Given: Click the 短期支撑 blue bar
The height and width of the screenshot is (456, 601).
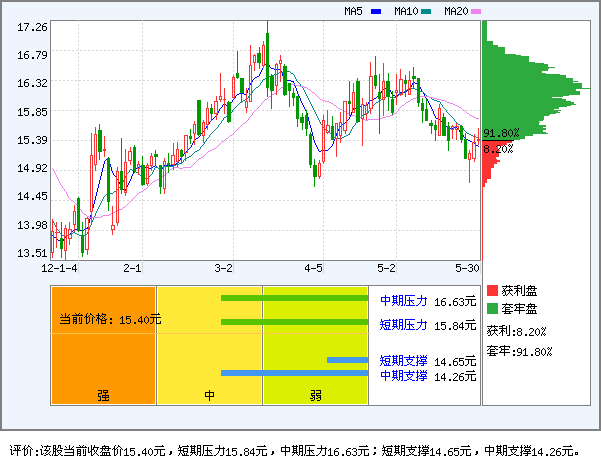Looking at the screenshot, I should 347,360.
